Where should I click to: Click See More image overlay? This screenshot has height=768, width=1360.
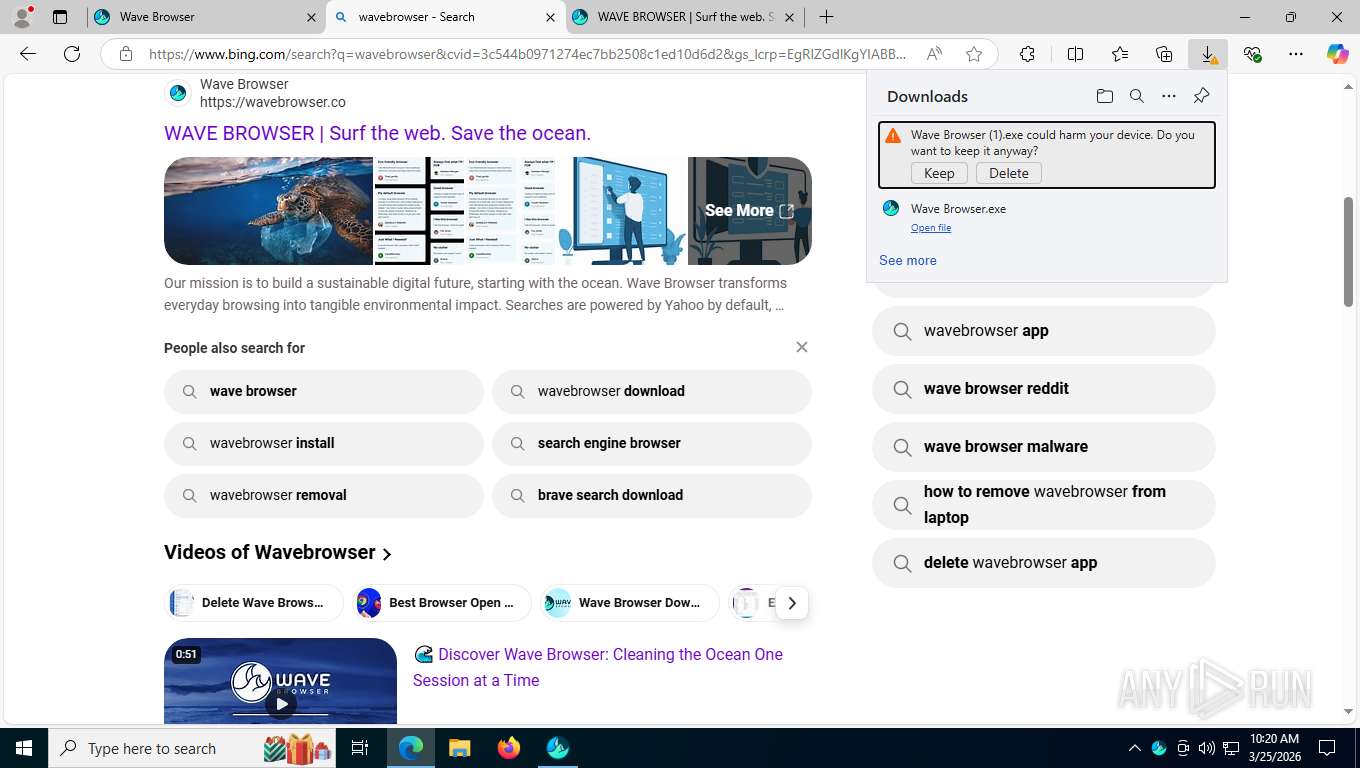(x=749, y=210)
